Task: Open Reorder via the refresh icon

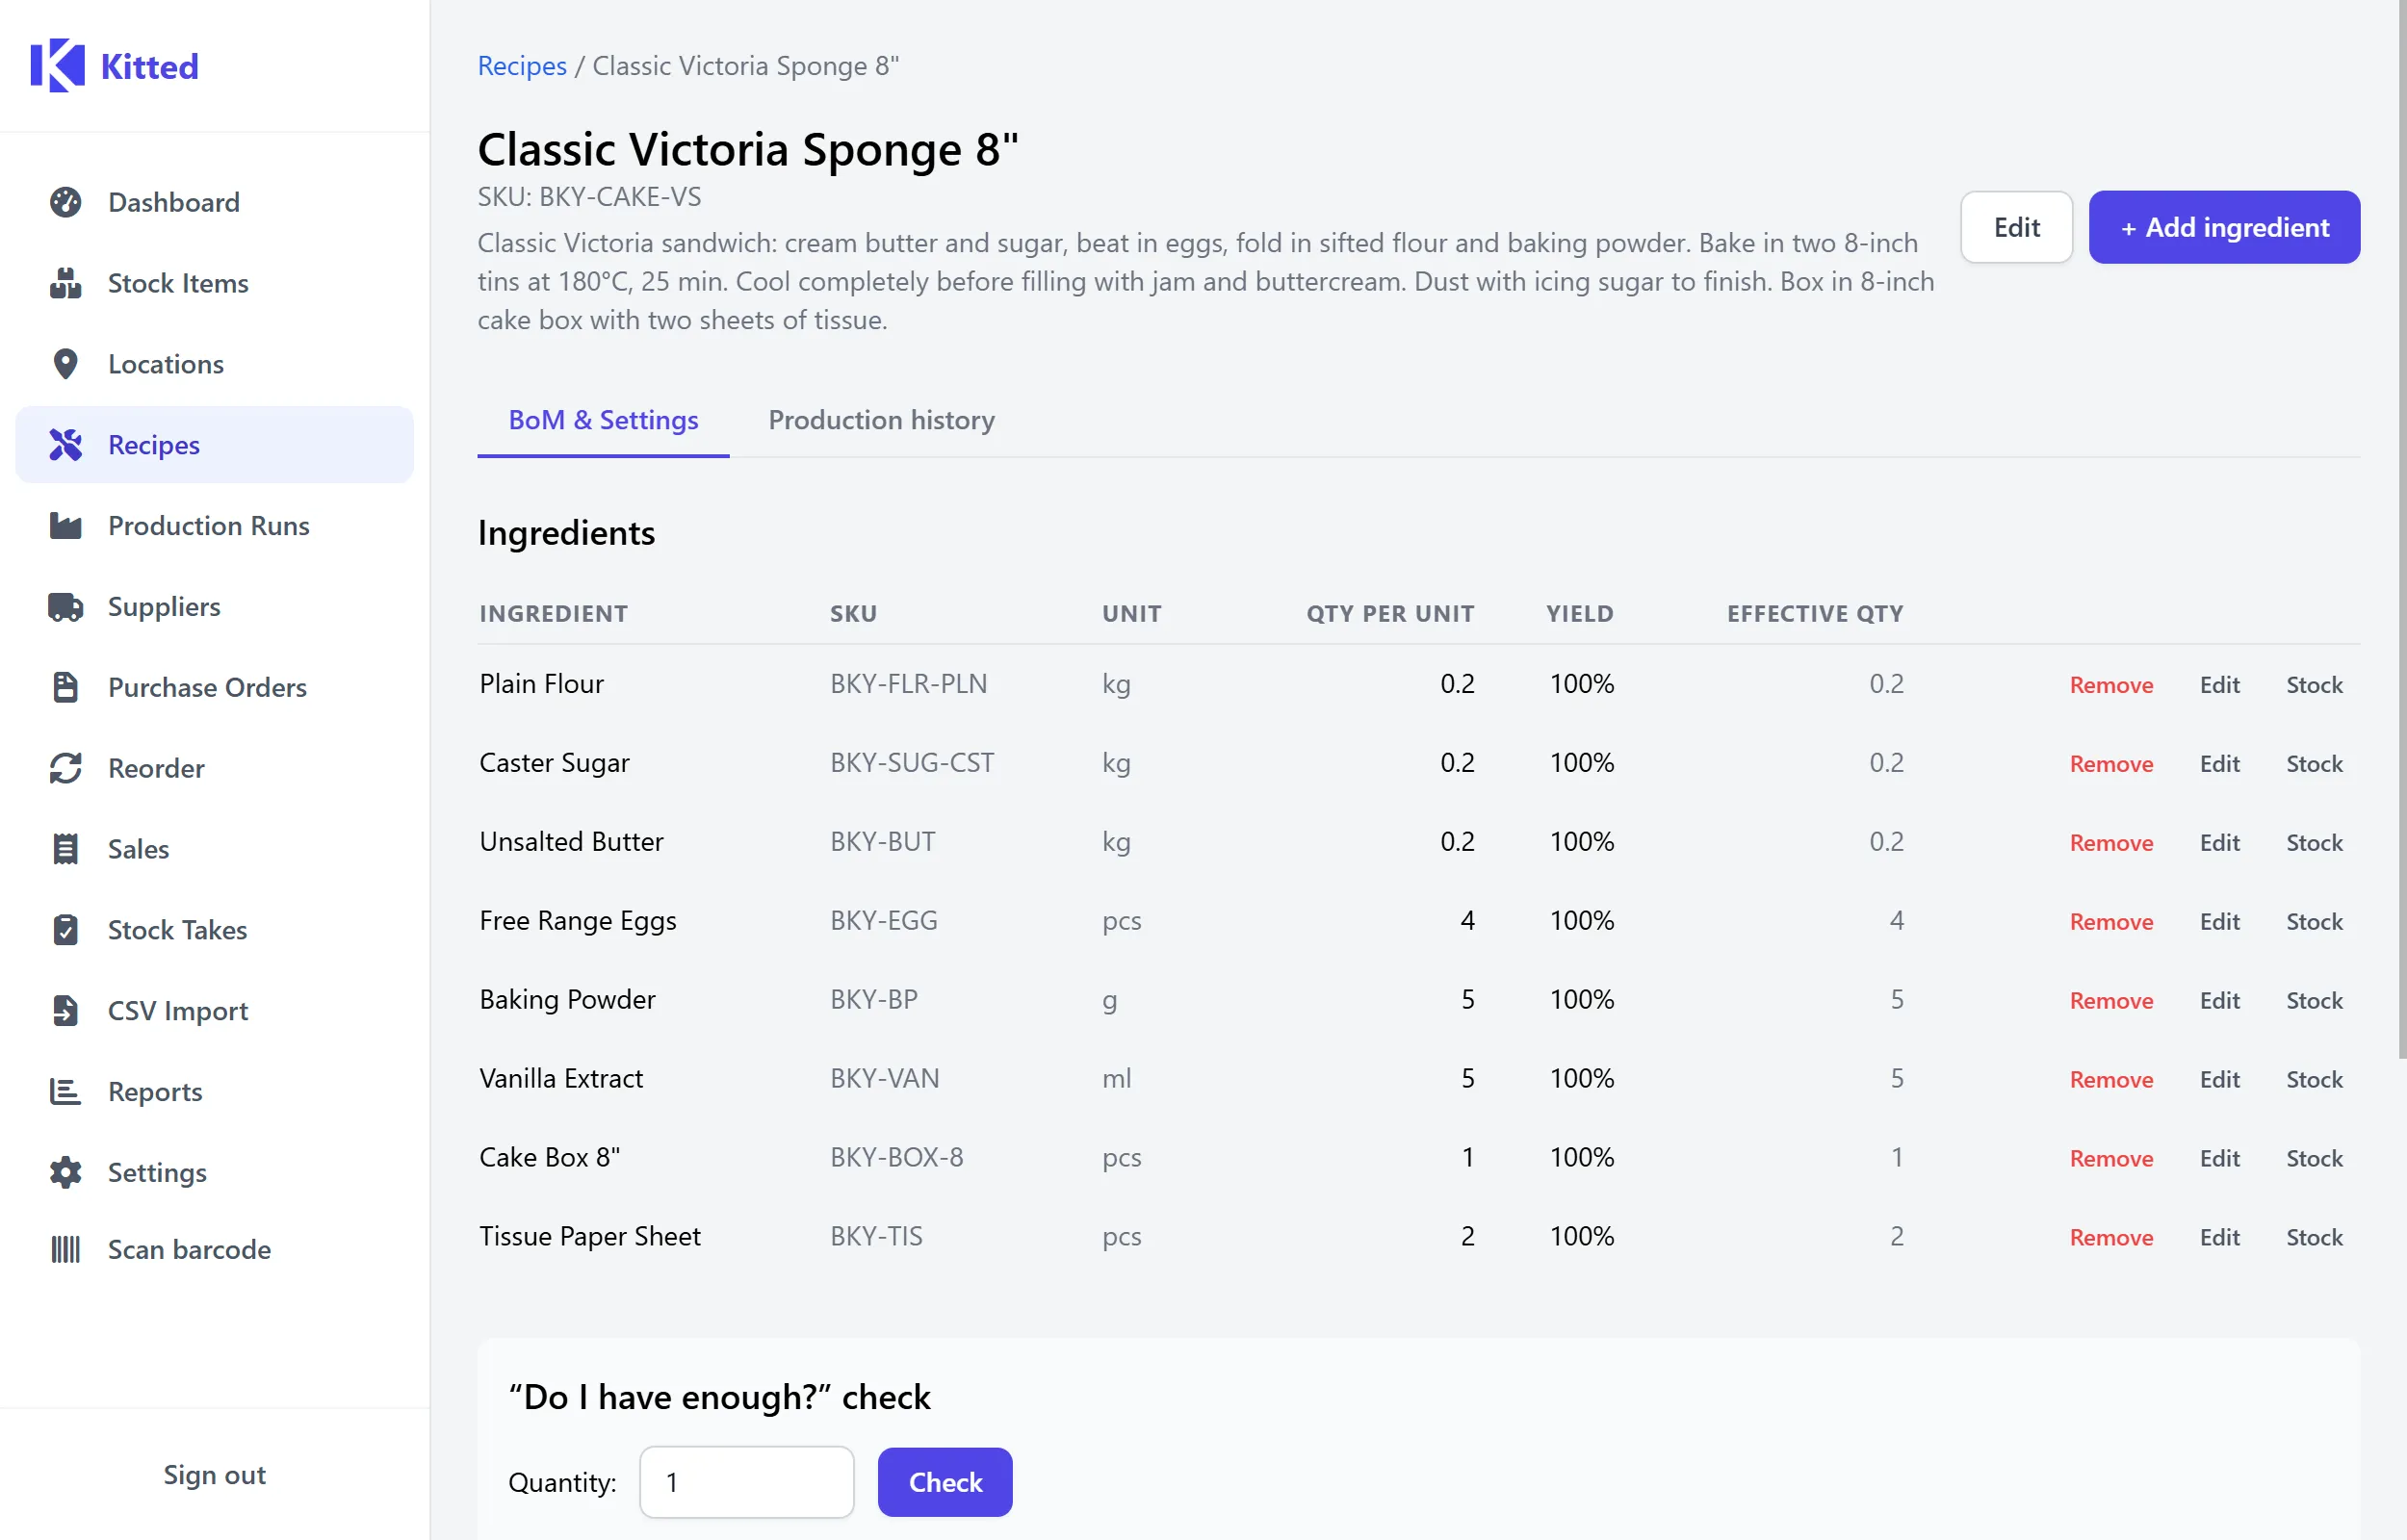Action: (66, 768)
